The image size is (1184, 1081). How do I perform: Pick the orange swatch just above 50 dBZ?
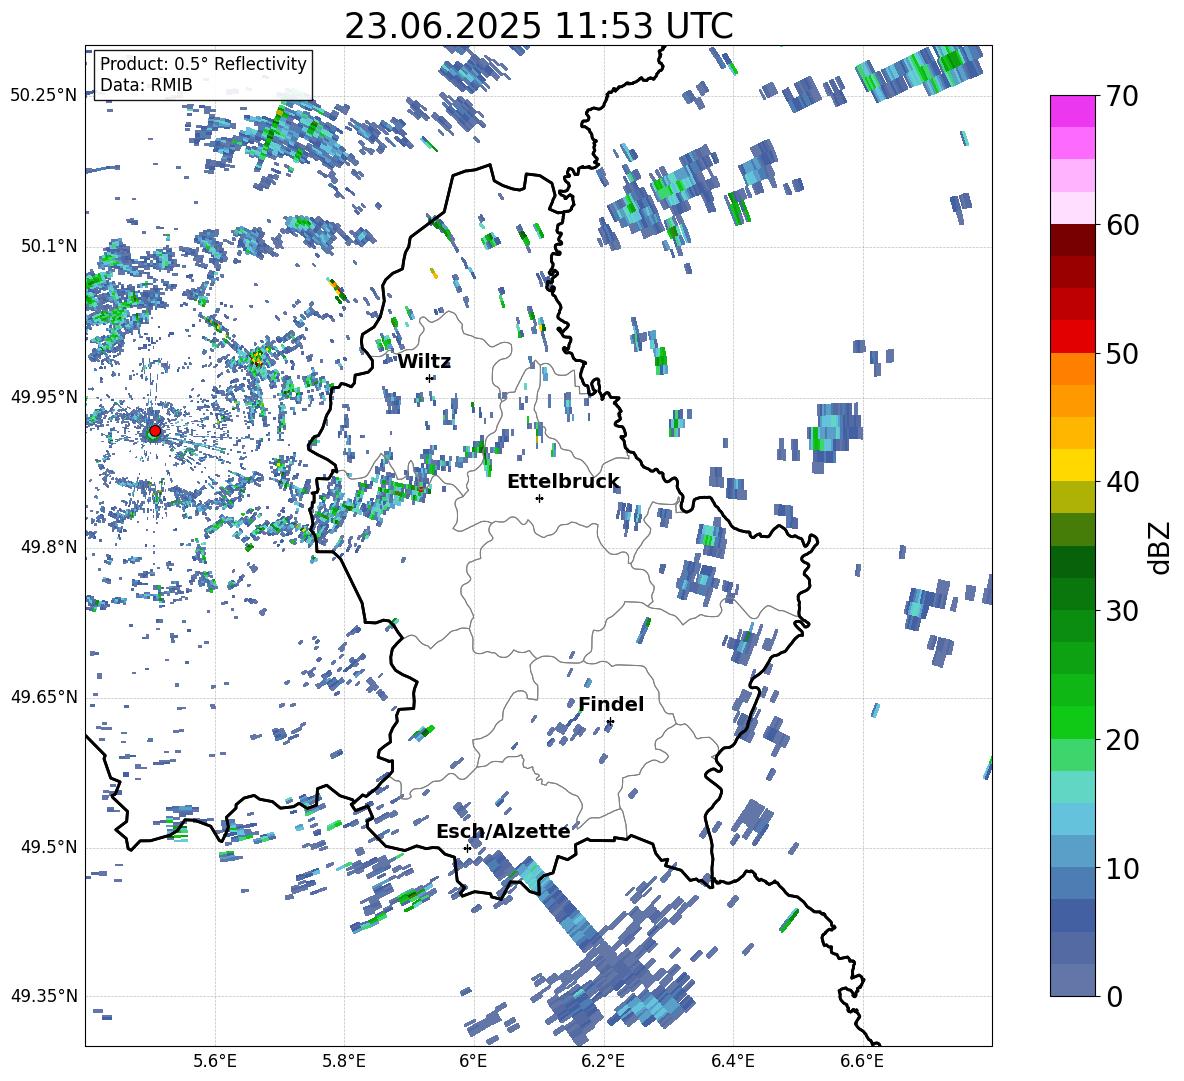click(x=1072, y=368)
